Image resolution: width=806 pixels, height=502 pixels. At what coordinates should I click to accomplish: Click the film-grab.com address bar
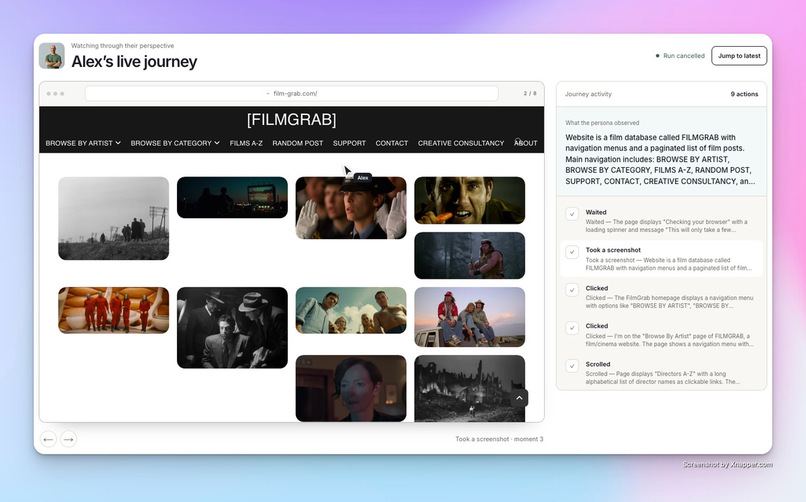pos(291,94)
